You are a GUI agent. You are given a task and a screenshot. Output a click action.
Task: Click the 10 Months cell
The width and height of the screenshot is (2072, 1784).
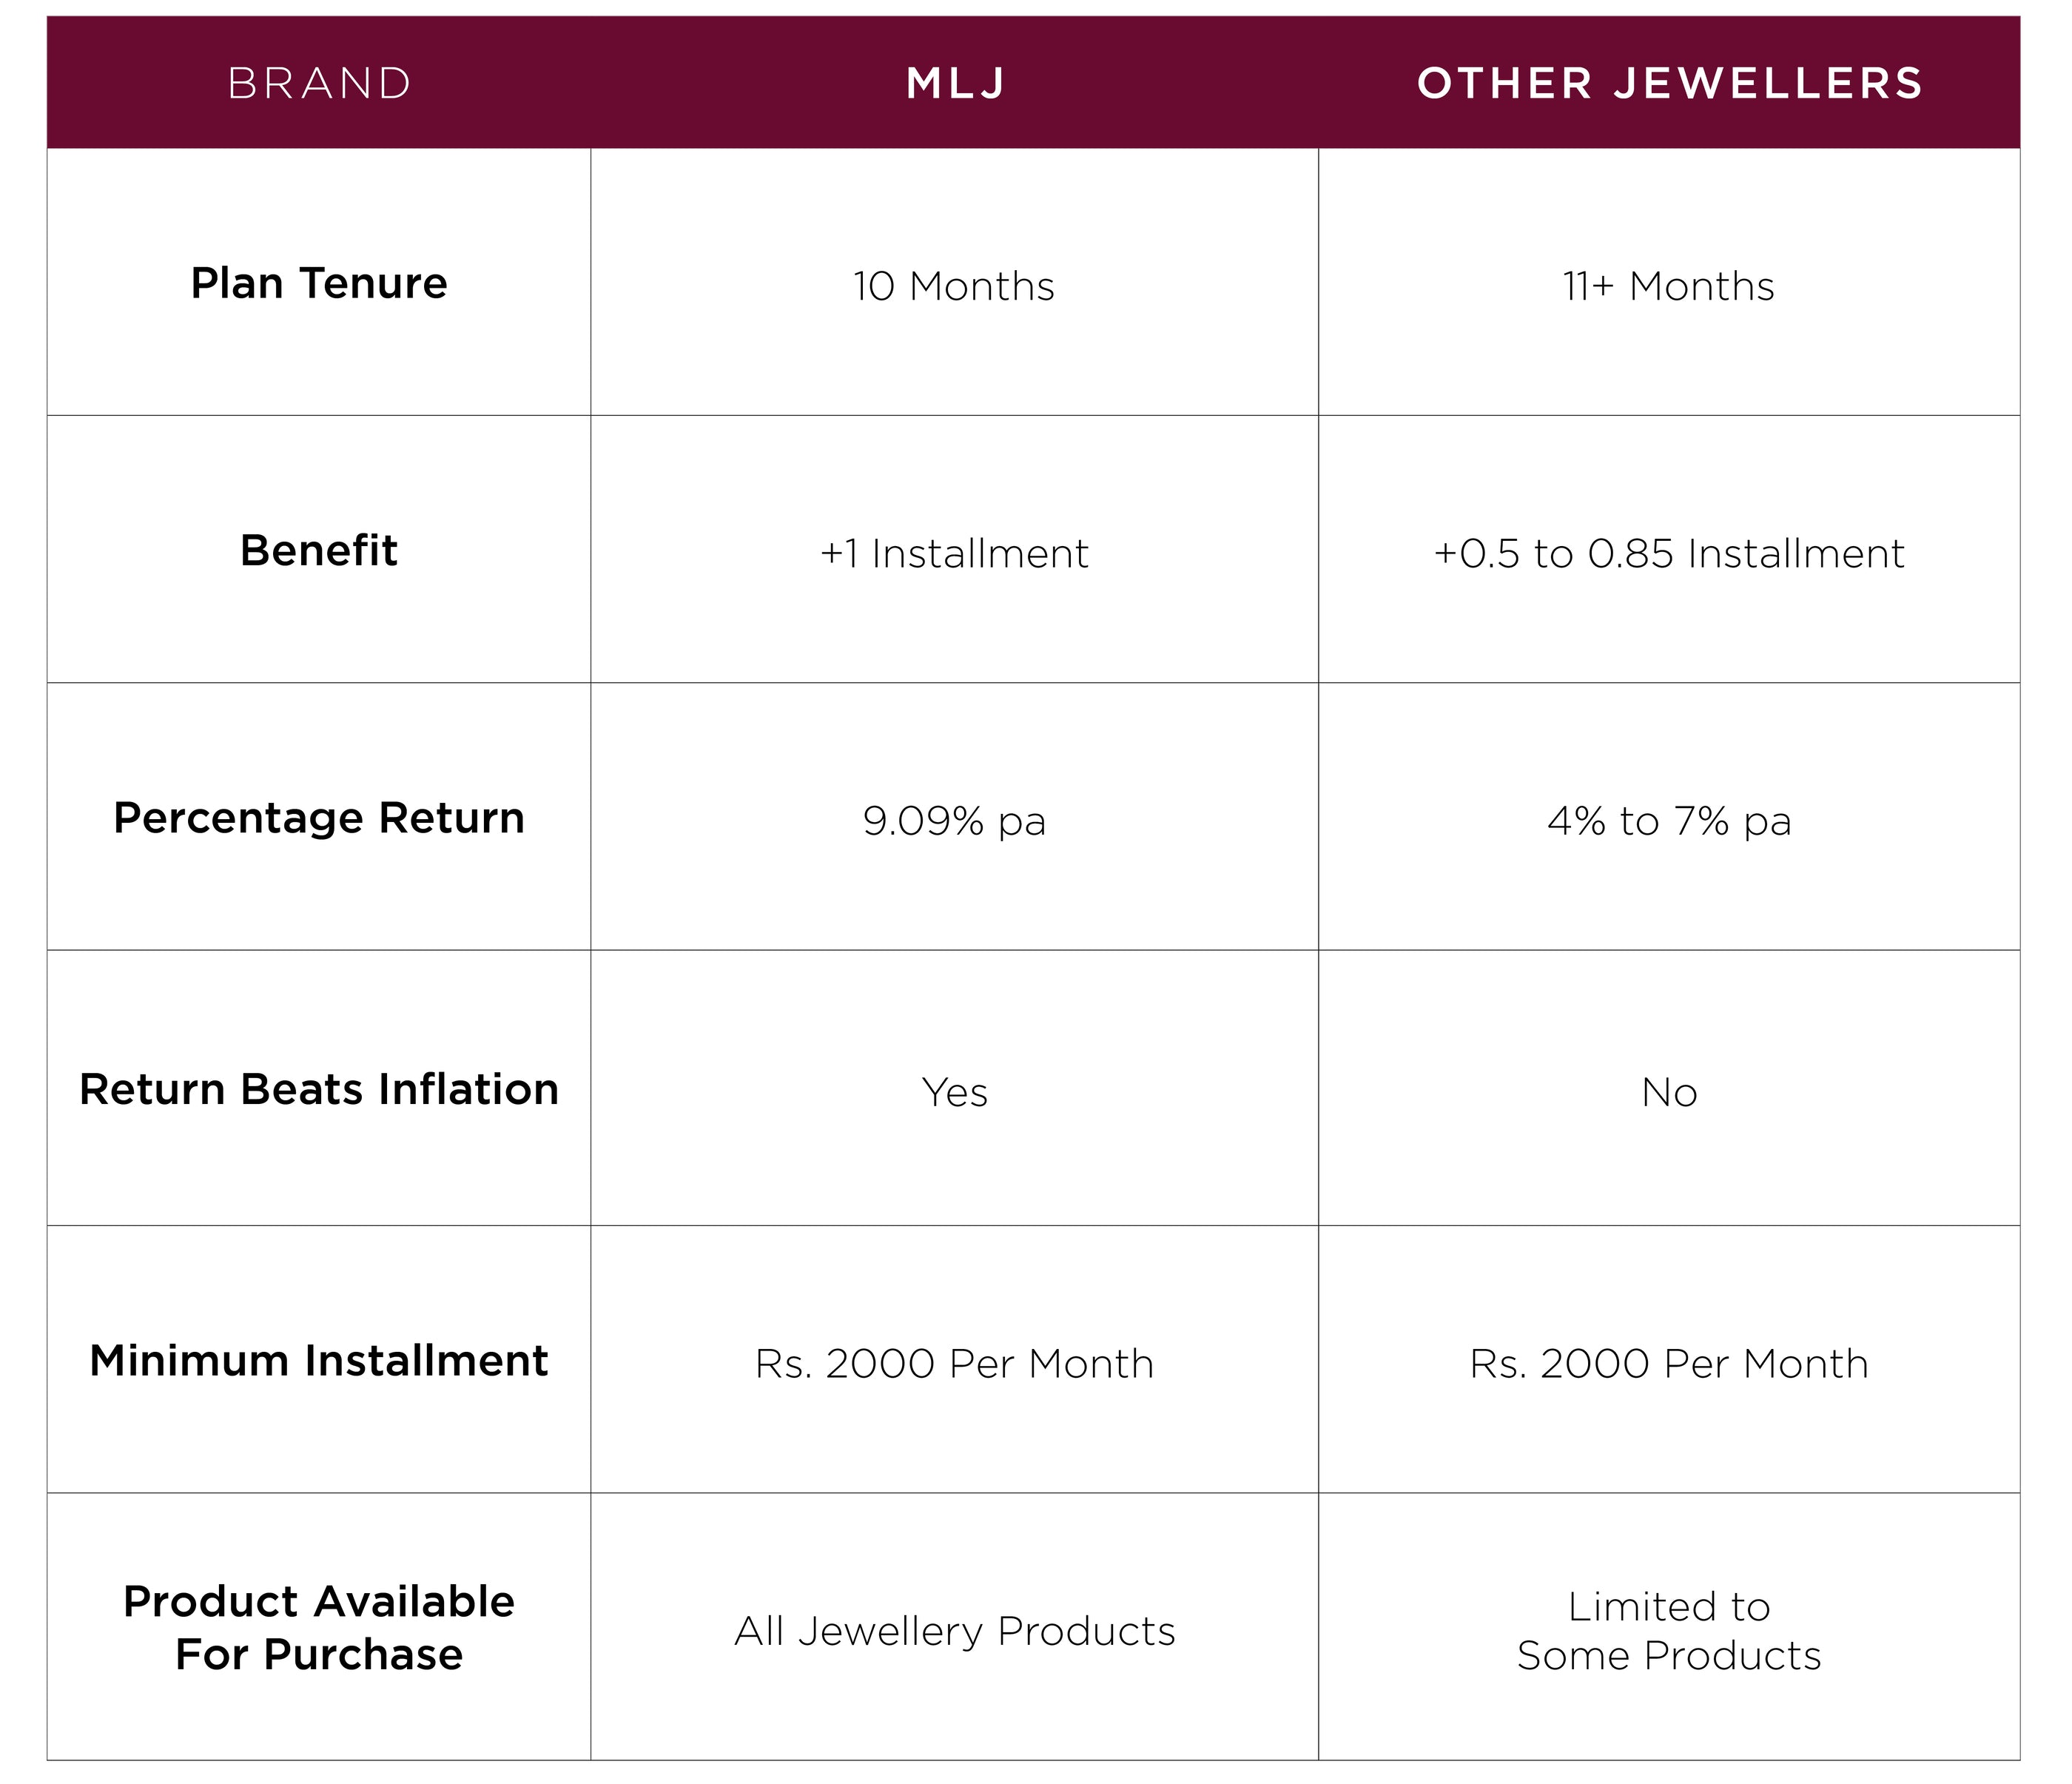[954, 286]
